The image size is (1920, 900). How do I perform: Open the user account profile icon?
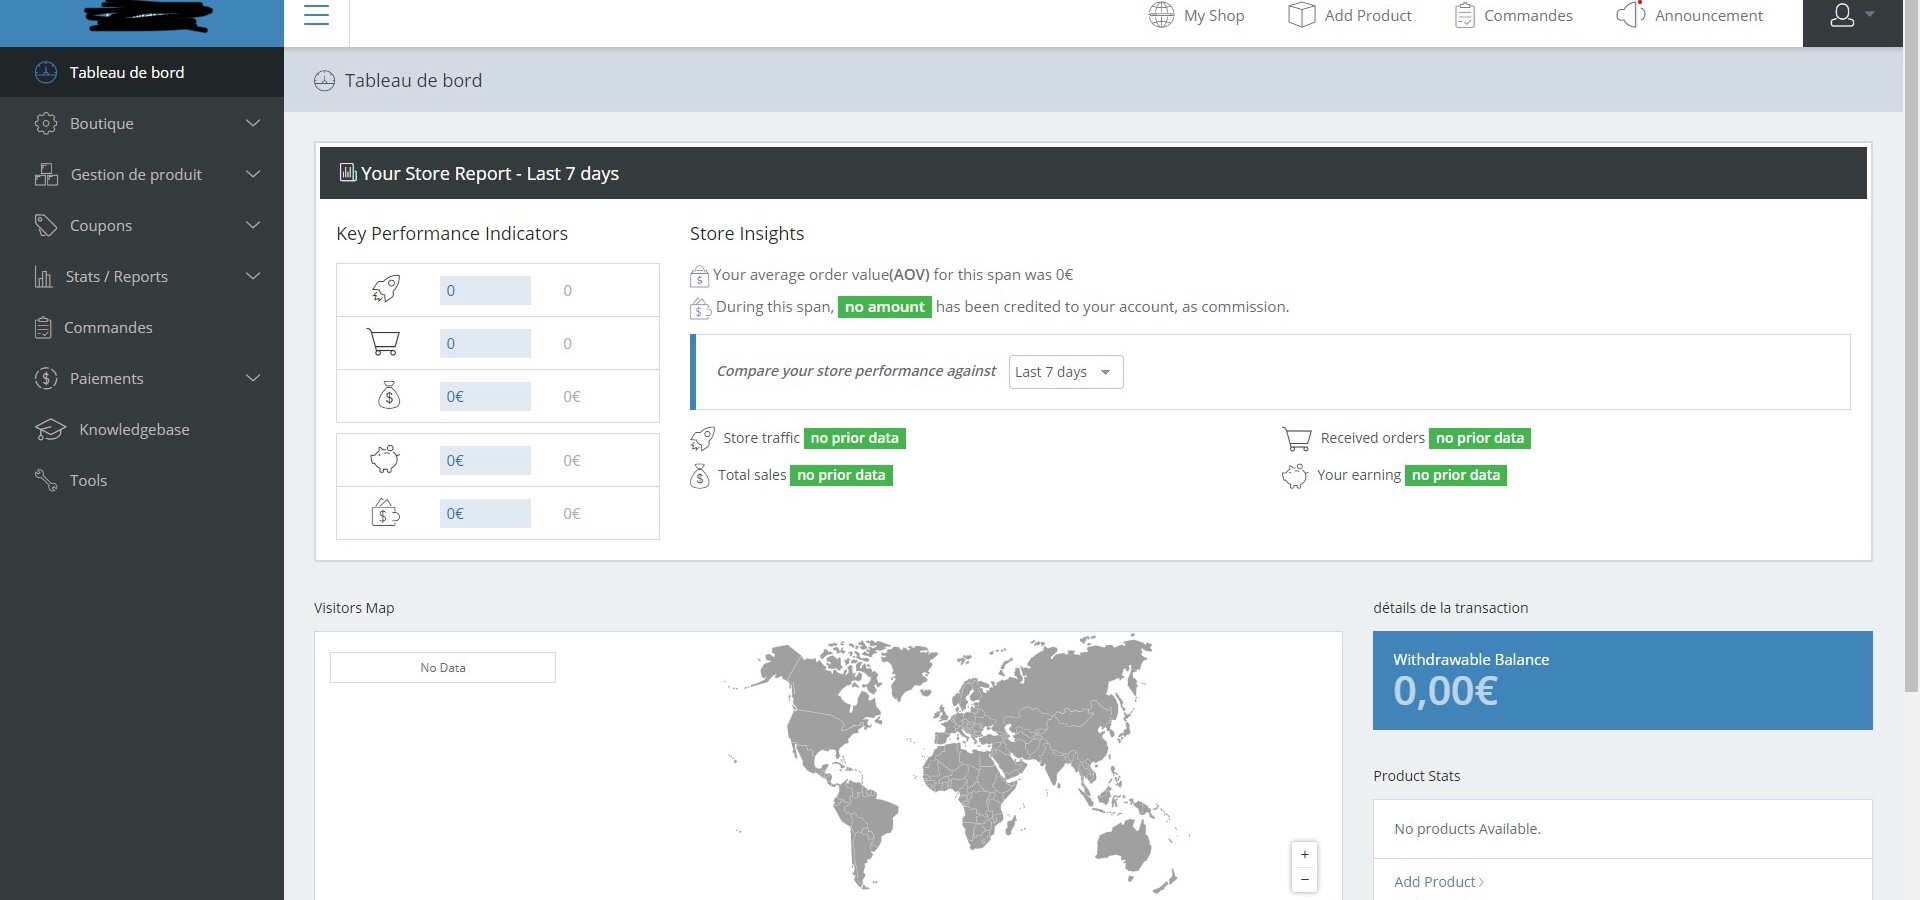tap(1842, 15)
